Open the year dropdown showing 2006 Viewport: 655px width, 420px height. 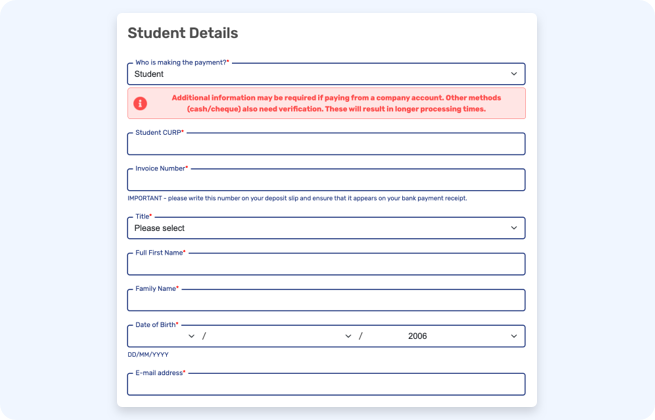tap(444, 336)
